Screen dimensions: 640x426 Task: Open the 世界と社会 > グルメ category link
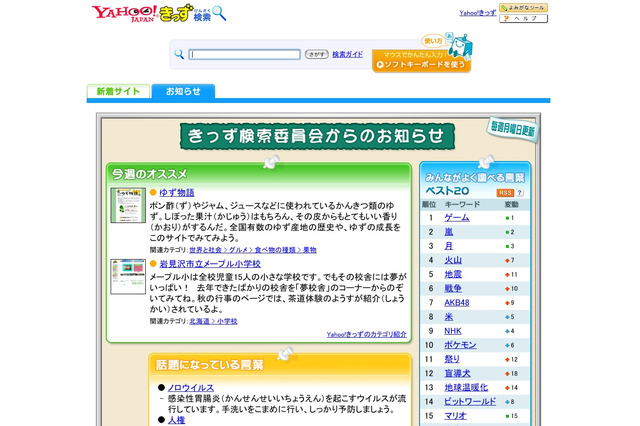point(253,250)
